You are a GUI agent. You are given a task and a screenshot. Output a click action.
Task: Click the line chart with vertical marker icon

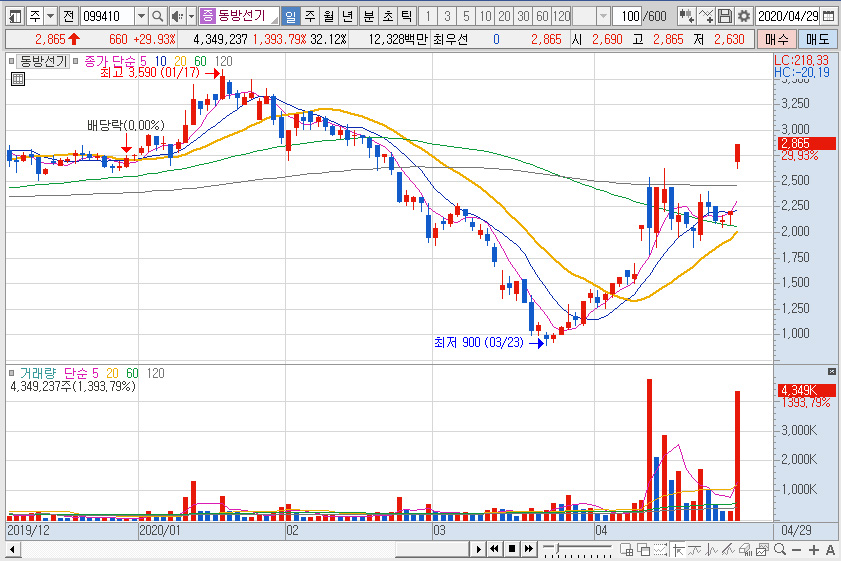tap(712, 549)
